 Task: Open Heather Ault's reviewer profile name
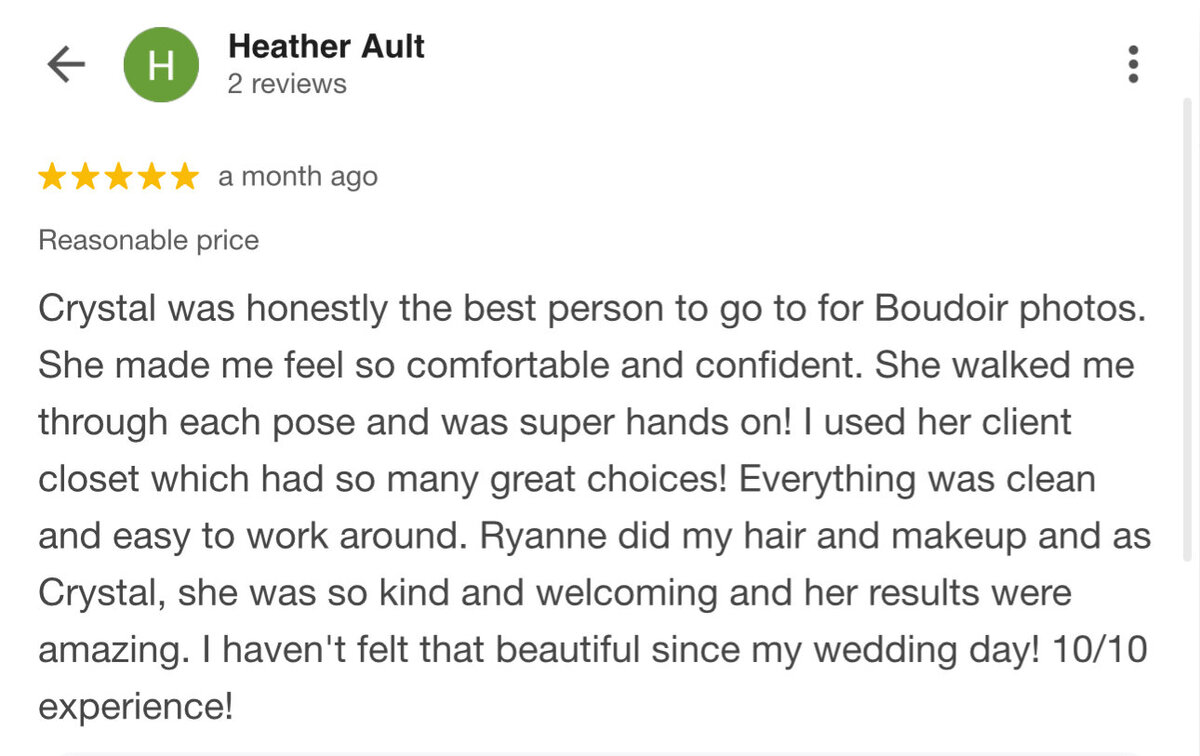click(x=326, y=46)
